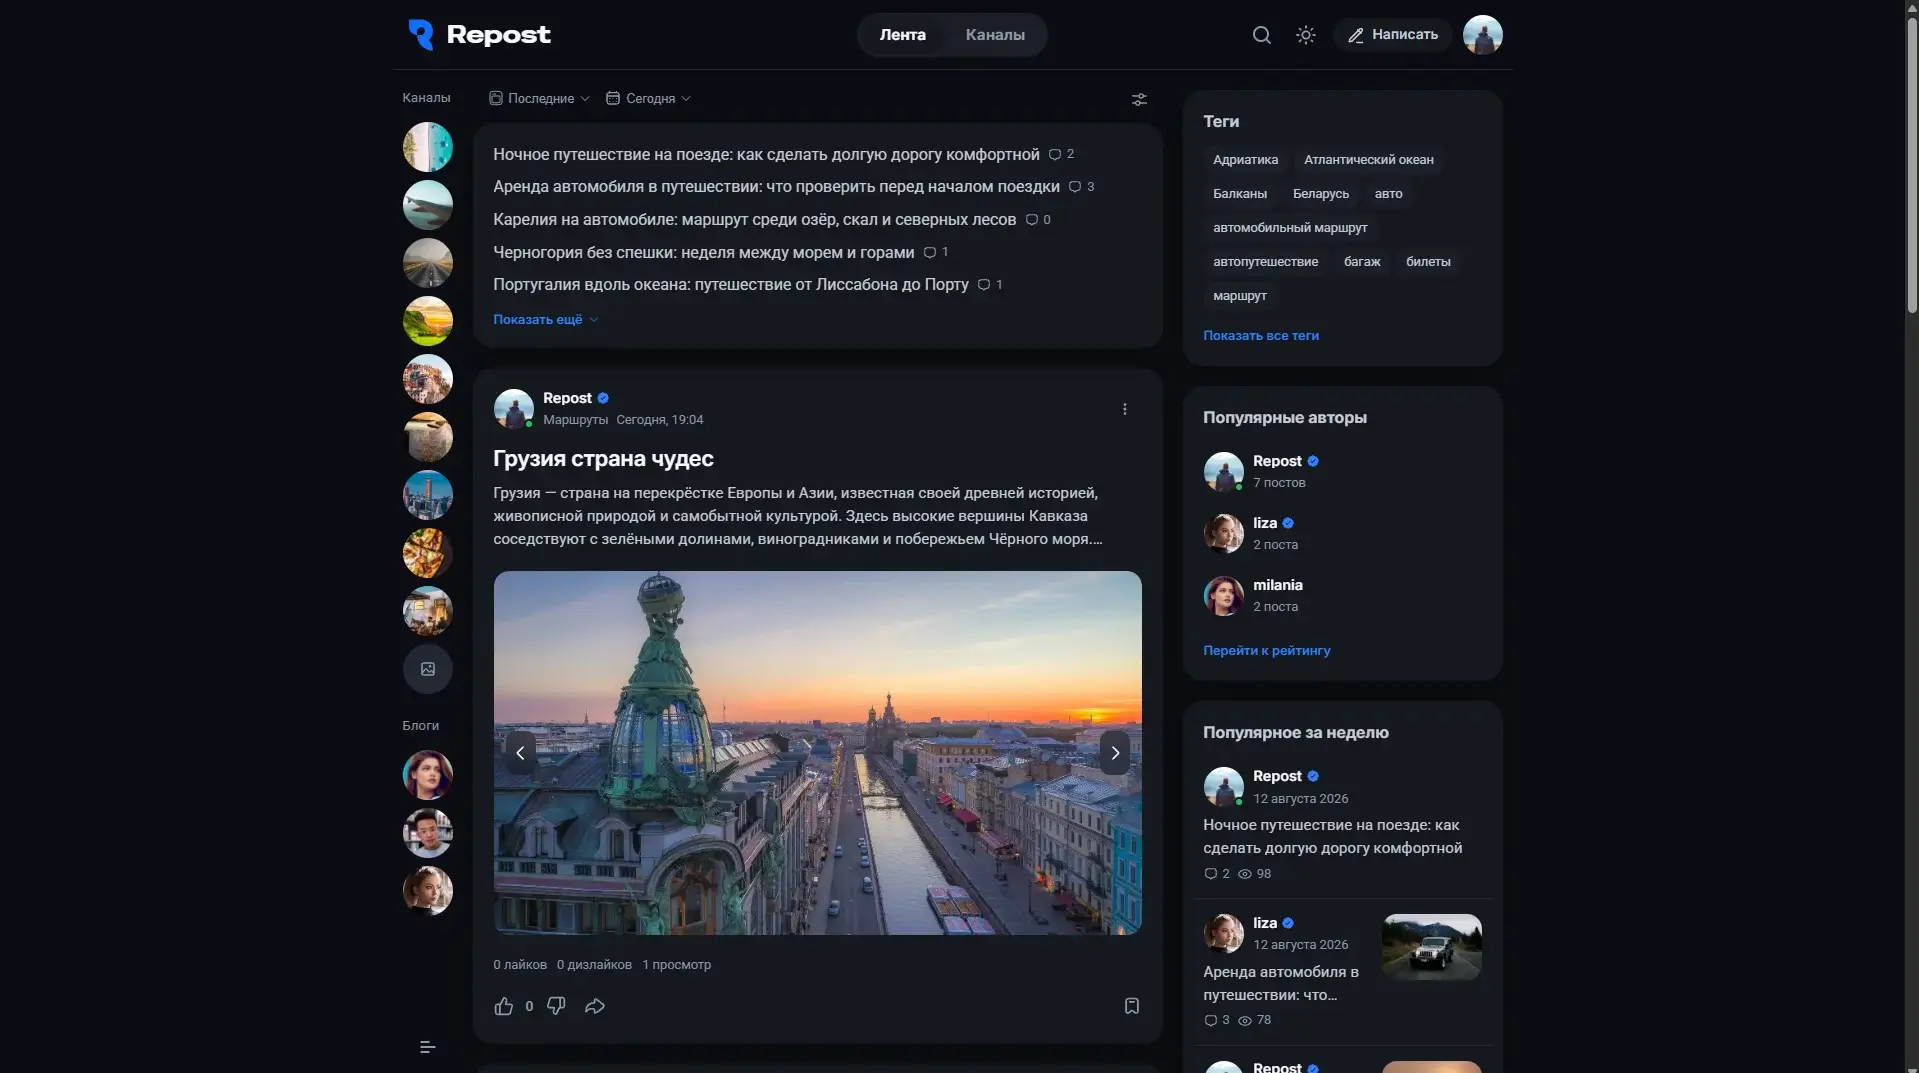Open the airplane wing channel avatar

pos(427,205)
